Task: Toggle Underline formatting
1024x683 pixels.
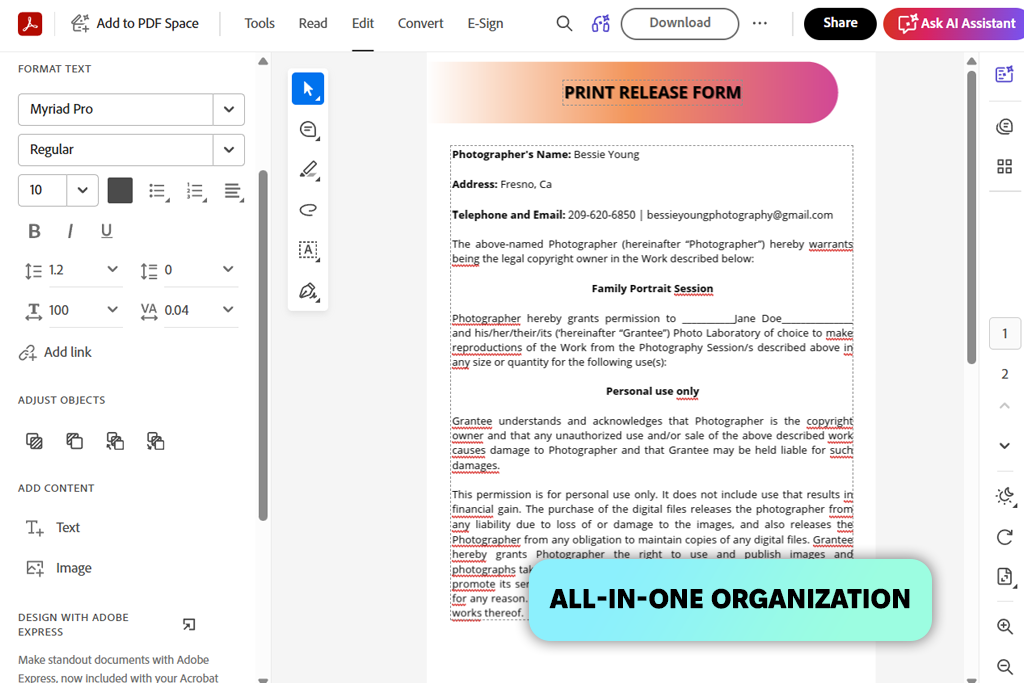Action: [106, 231]
